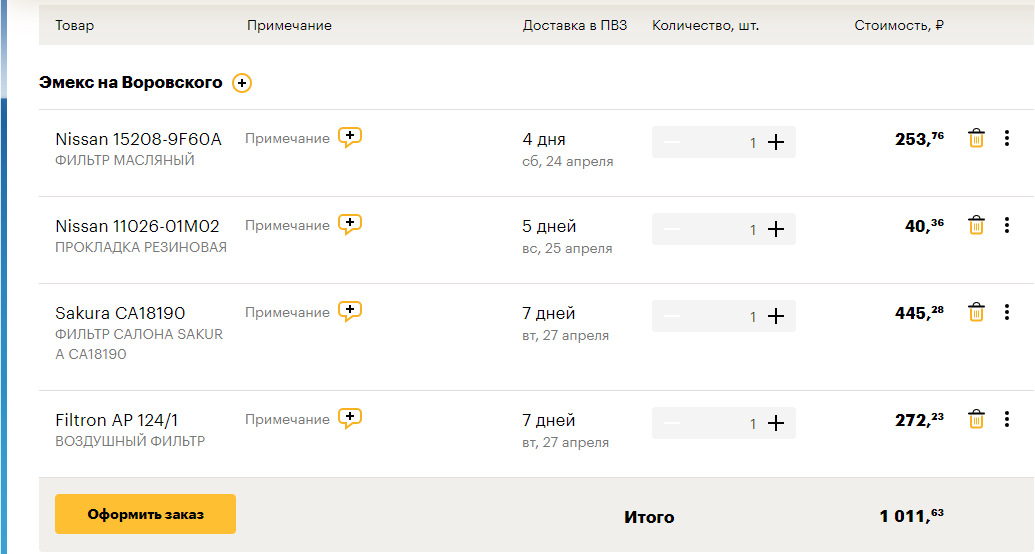Open three-dot menu for Filtron AP 124/1
Image resolution: width=1035 pixels, height=554 pixels.
(x=1007, y=420)
